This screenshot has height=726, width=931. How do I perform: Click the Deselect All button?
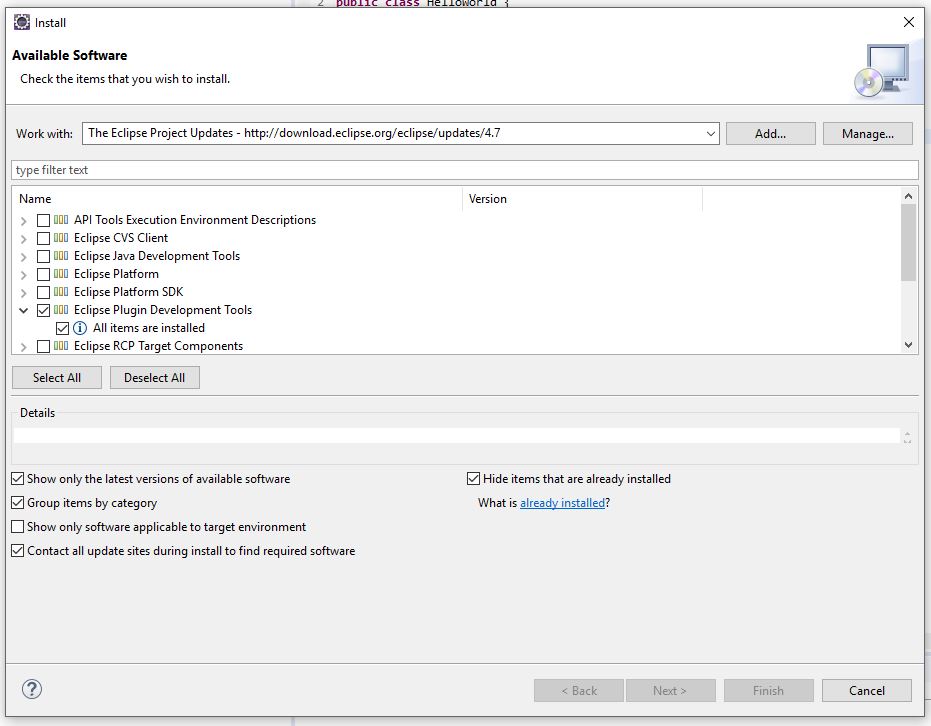[154, 378]
